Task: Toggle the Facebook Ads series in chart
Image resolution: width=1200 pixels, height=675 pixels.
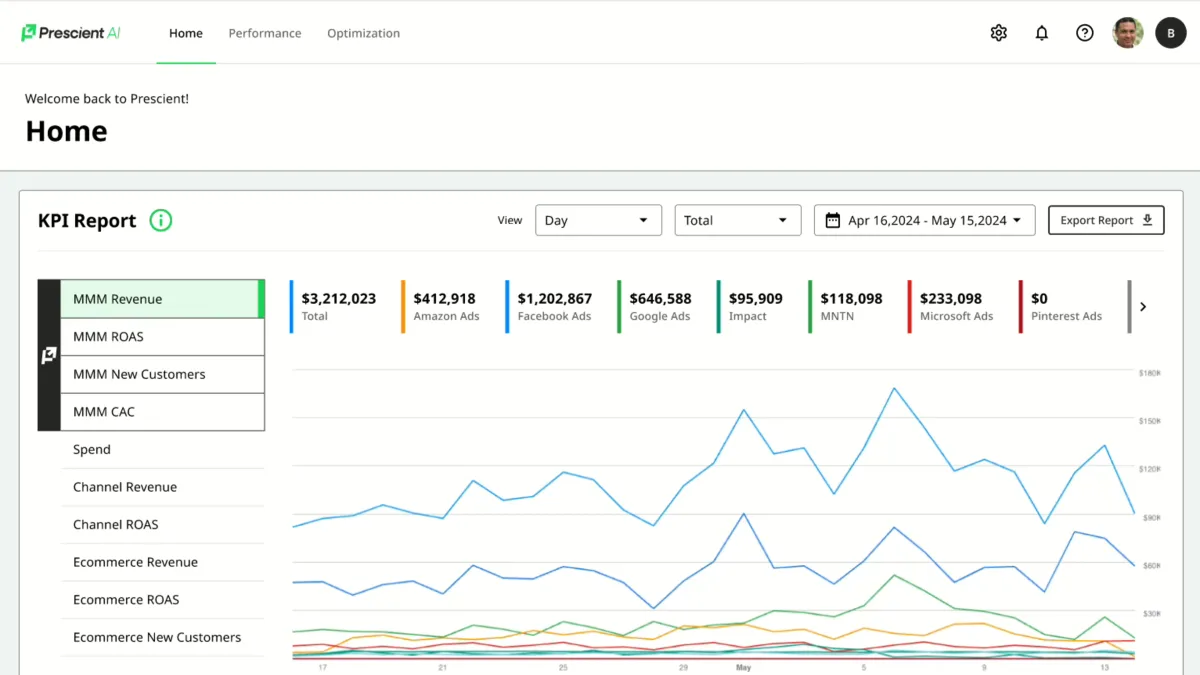Action: [554, 306]
